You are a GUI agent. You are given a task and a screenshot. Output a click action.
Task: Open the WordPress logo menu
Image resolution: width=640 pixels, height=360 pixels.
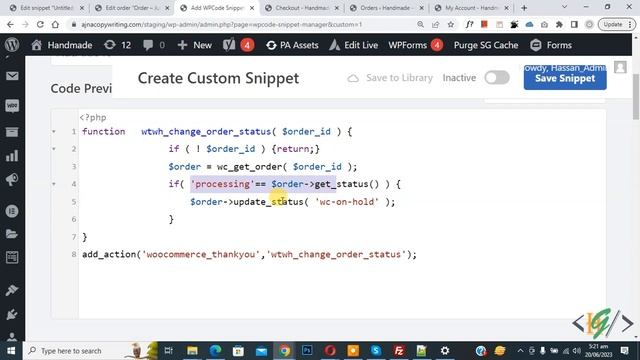tap(12, 44)
